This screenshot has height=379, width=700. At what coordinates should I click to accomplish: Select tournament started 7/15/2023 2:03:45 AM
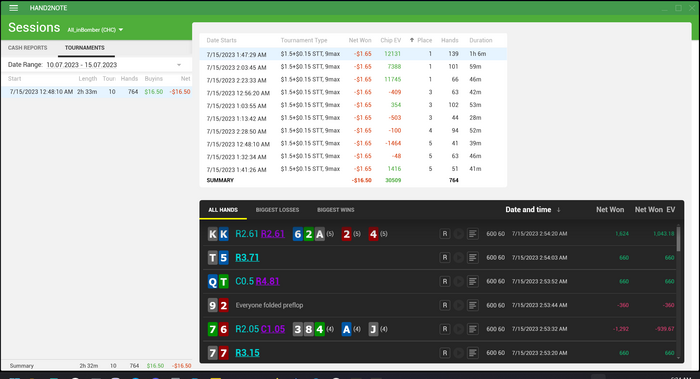353,67
